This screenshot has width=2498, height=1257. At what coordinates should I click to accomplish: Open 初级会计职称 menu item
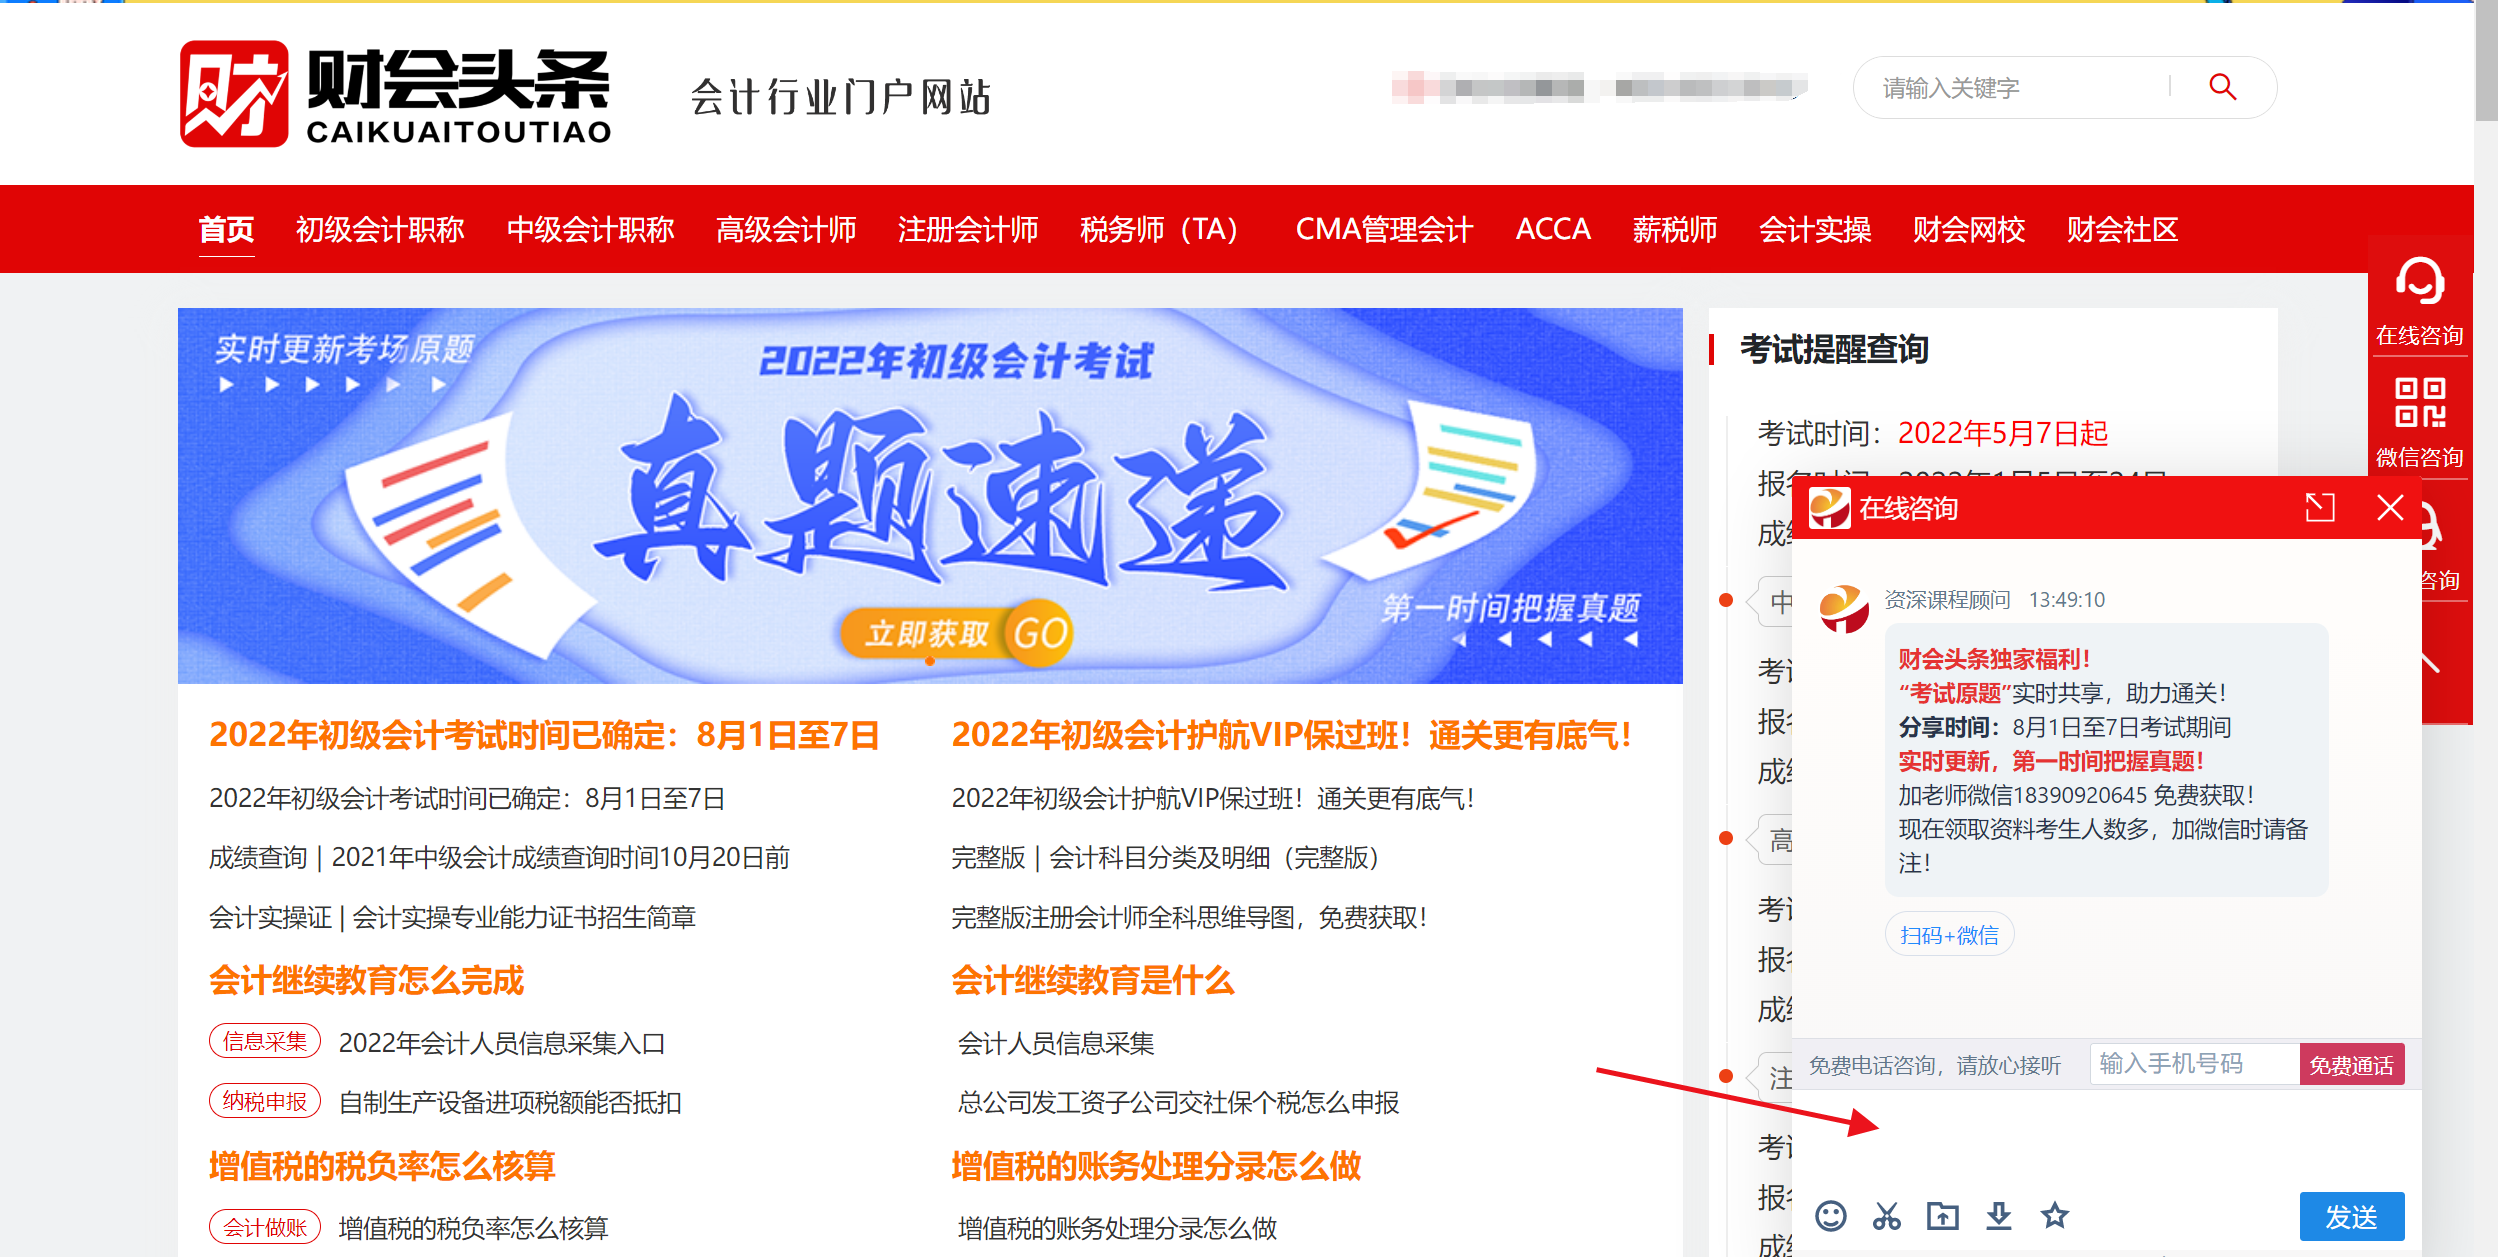(x=380, y=229)
